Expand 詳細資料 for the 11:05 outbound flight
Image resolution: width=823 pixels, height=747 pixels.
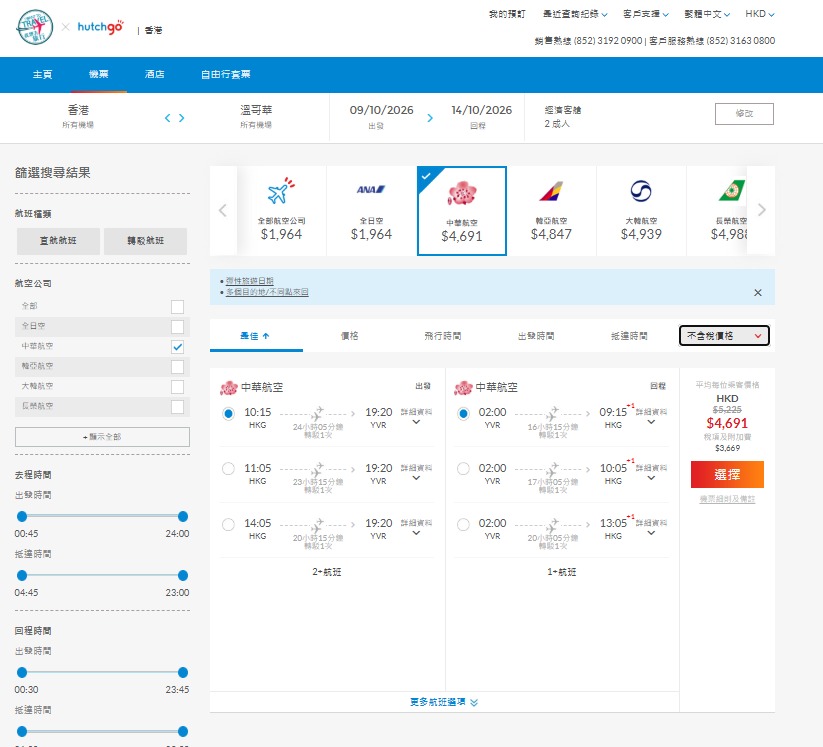tap(416, 472)
